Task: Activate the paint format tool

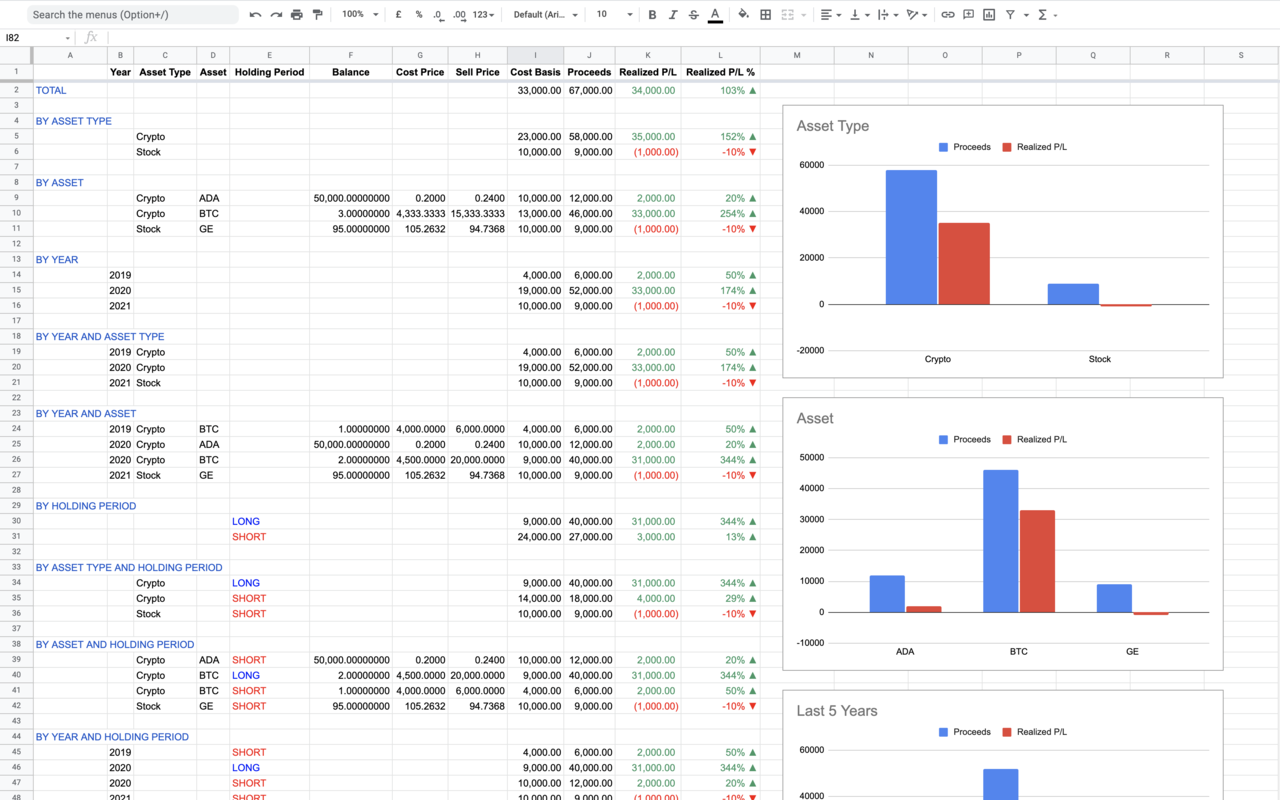Action: pyautogui.click(x=318, y=15)
